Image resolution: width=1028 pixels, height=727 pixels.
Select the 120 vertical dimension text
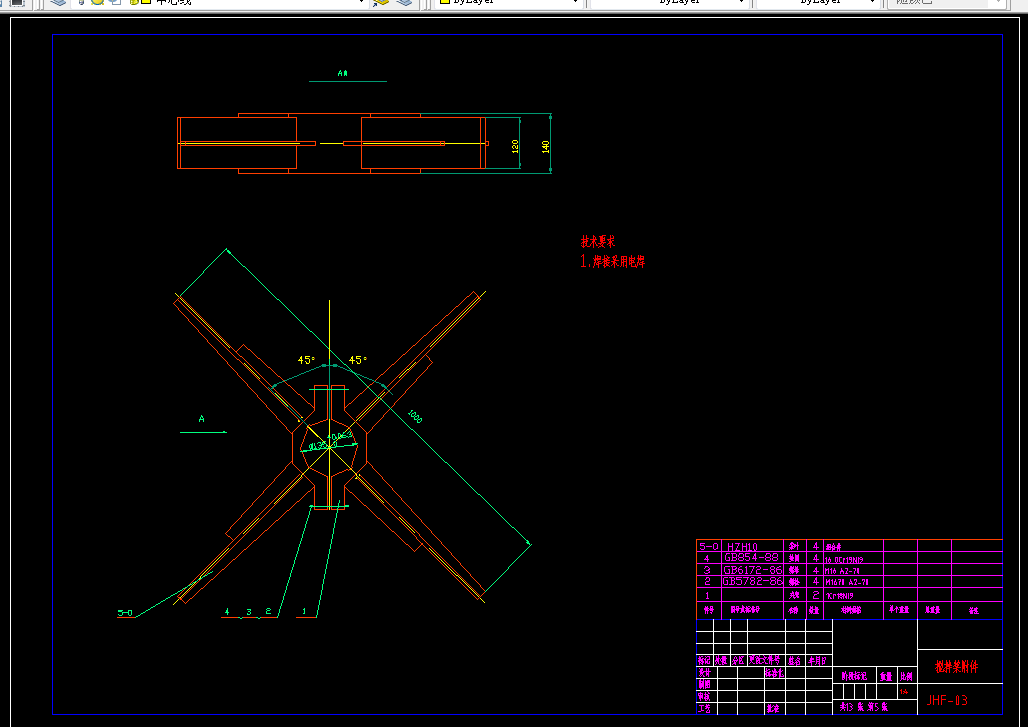point(515,146)
